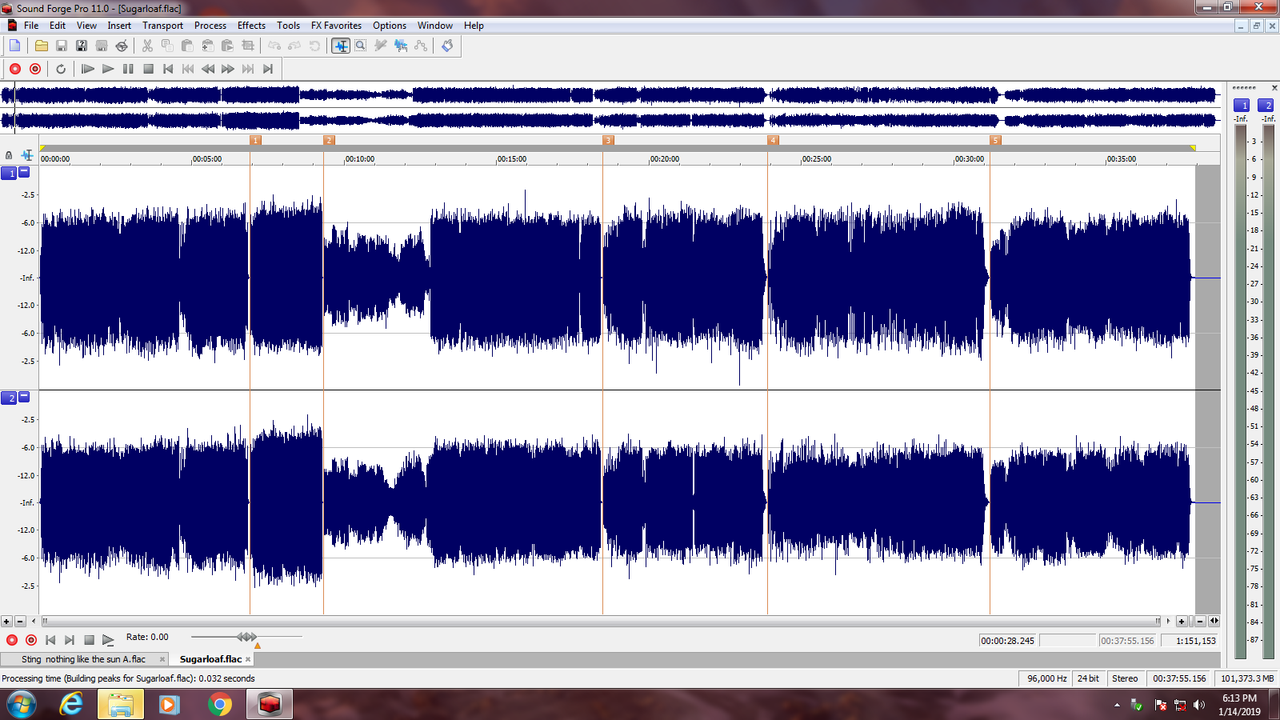This screenshot has width=1280, height=720.
Task: Toggle channel 1 with its number button
Action: (x=10, y=172)
